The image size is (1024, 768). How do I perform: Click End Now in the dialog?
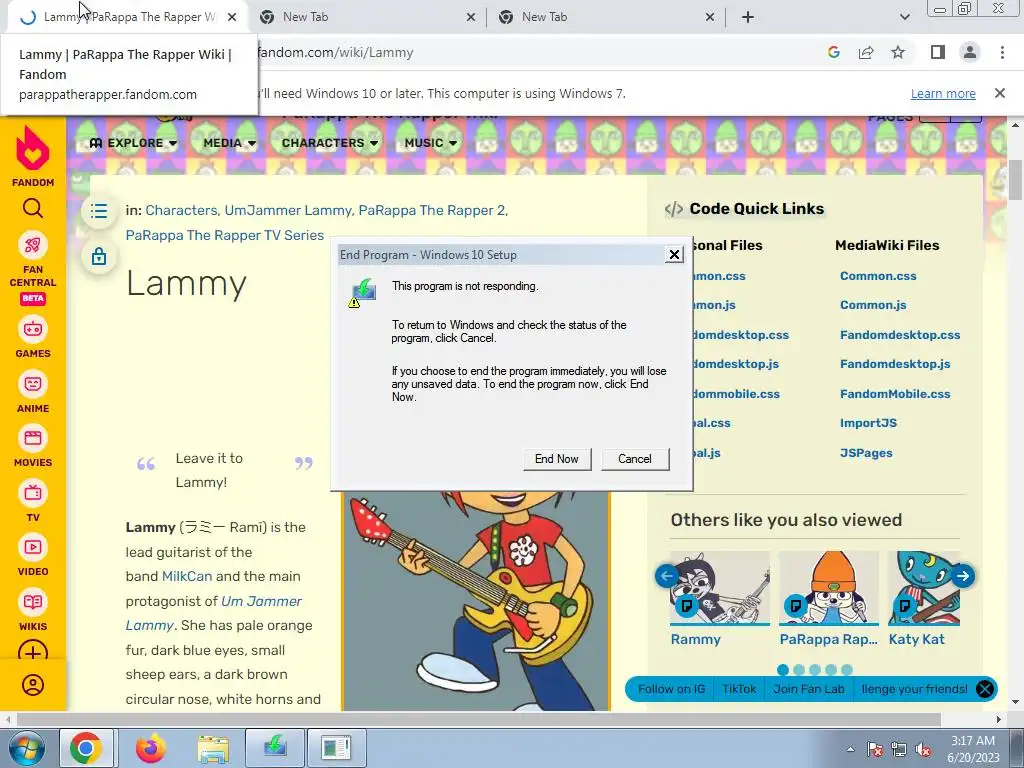[557, 459]
